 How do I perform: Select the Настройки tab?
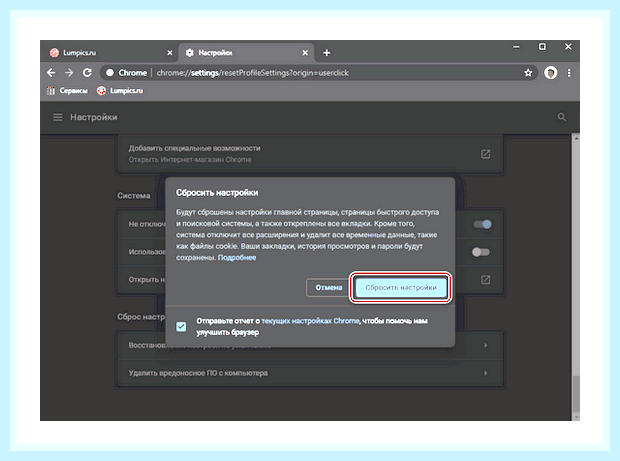[246, 53]
